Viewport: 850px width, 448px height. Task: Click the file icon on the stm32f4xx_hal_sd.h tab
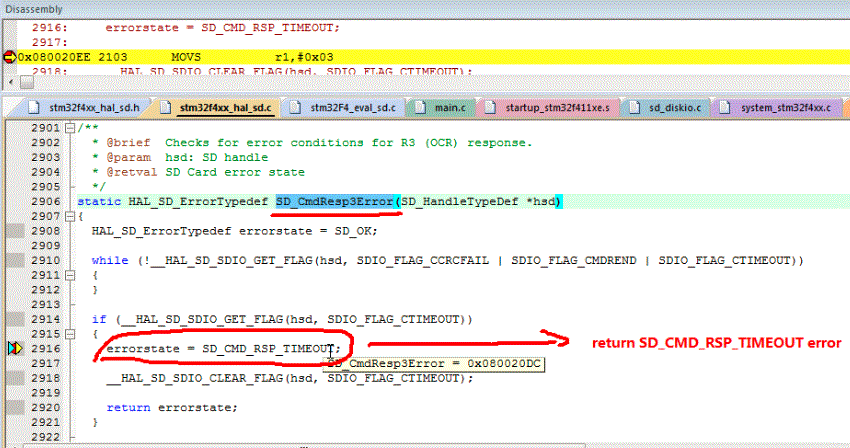click(x=34, y=107)
